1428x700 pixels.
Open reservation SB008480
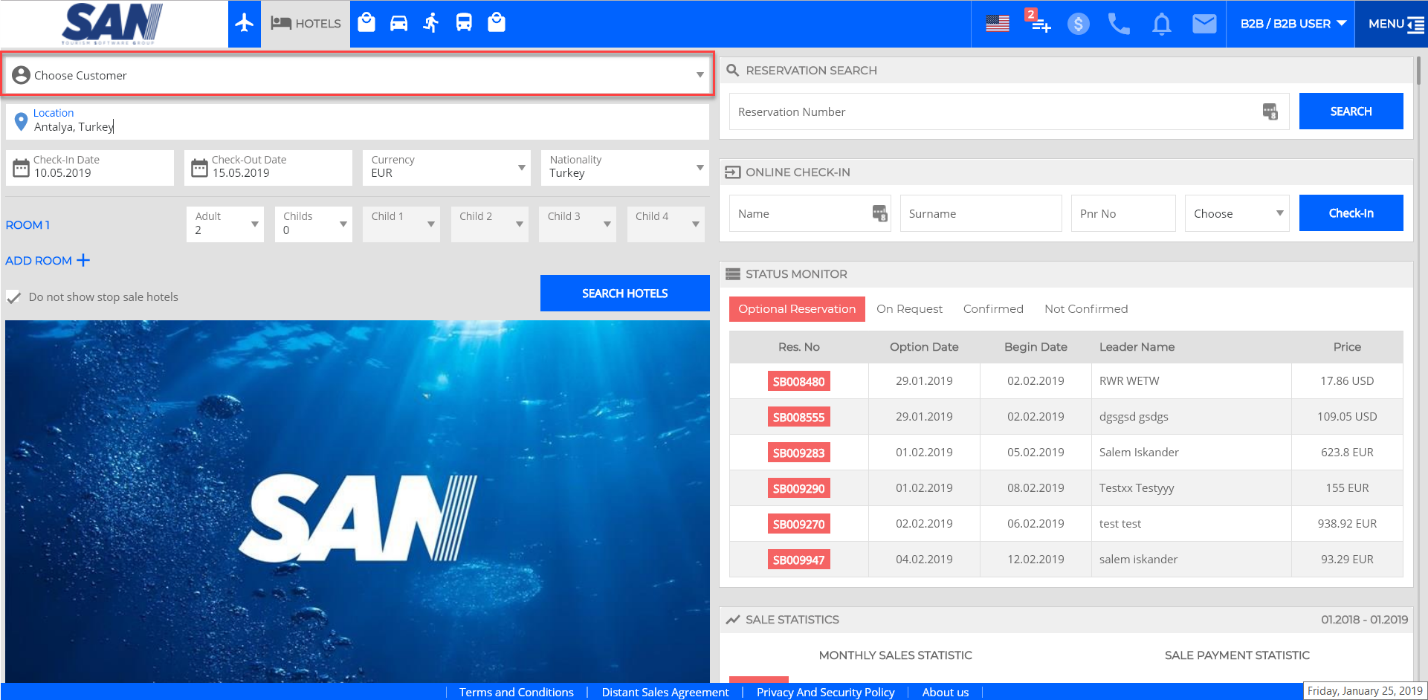click(x=798, y=381)
